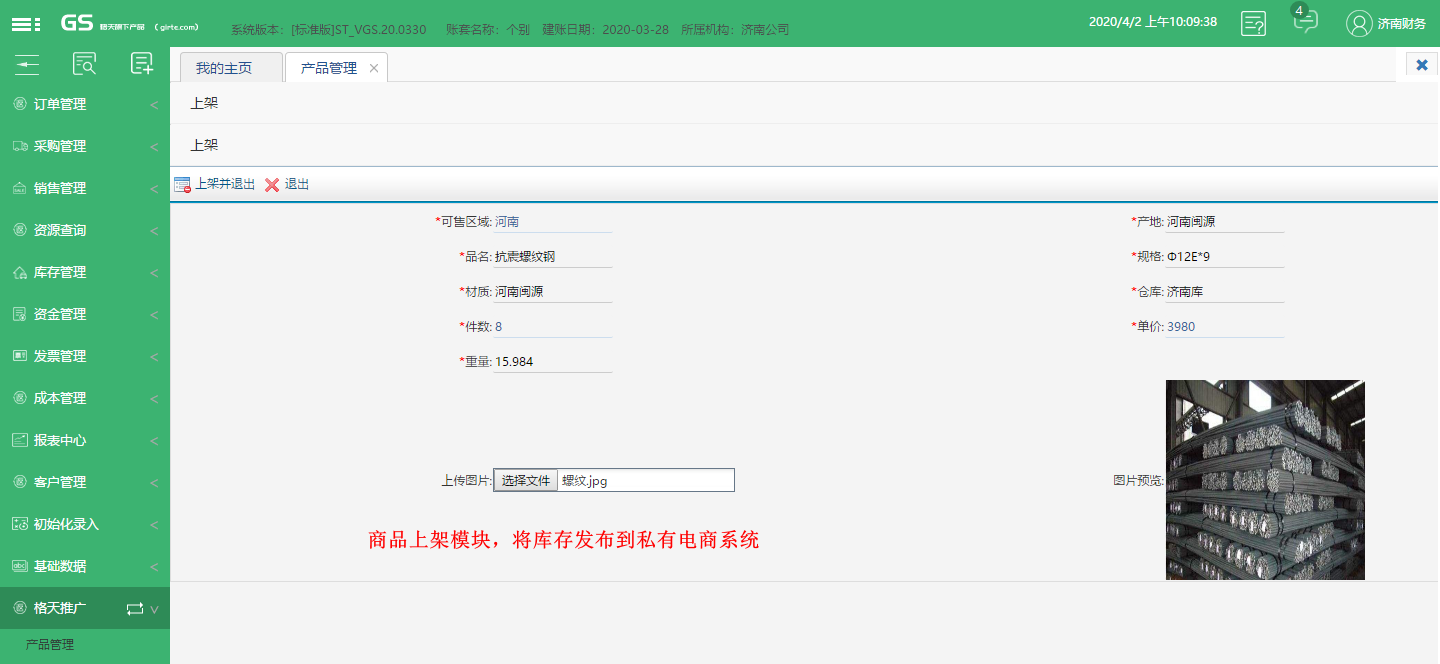1440x664 pixels.
Task: Click the 订单管理 sidebar icon
Action: (20, 104)
